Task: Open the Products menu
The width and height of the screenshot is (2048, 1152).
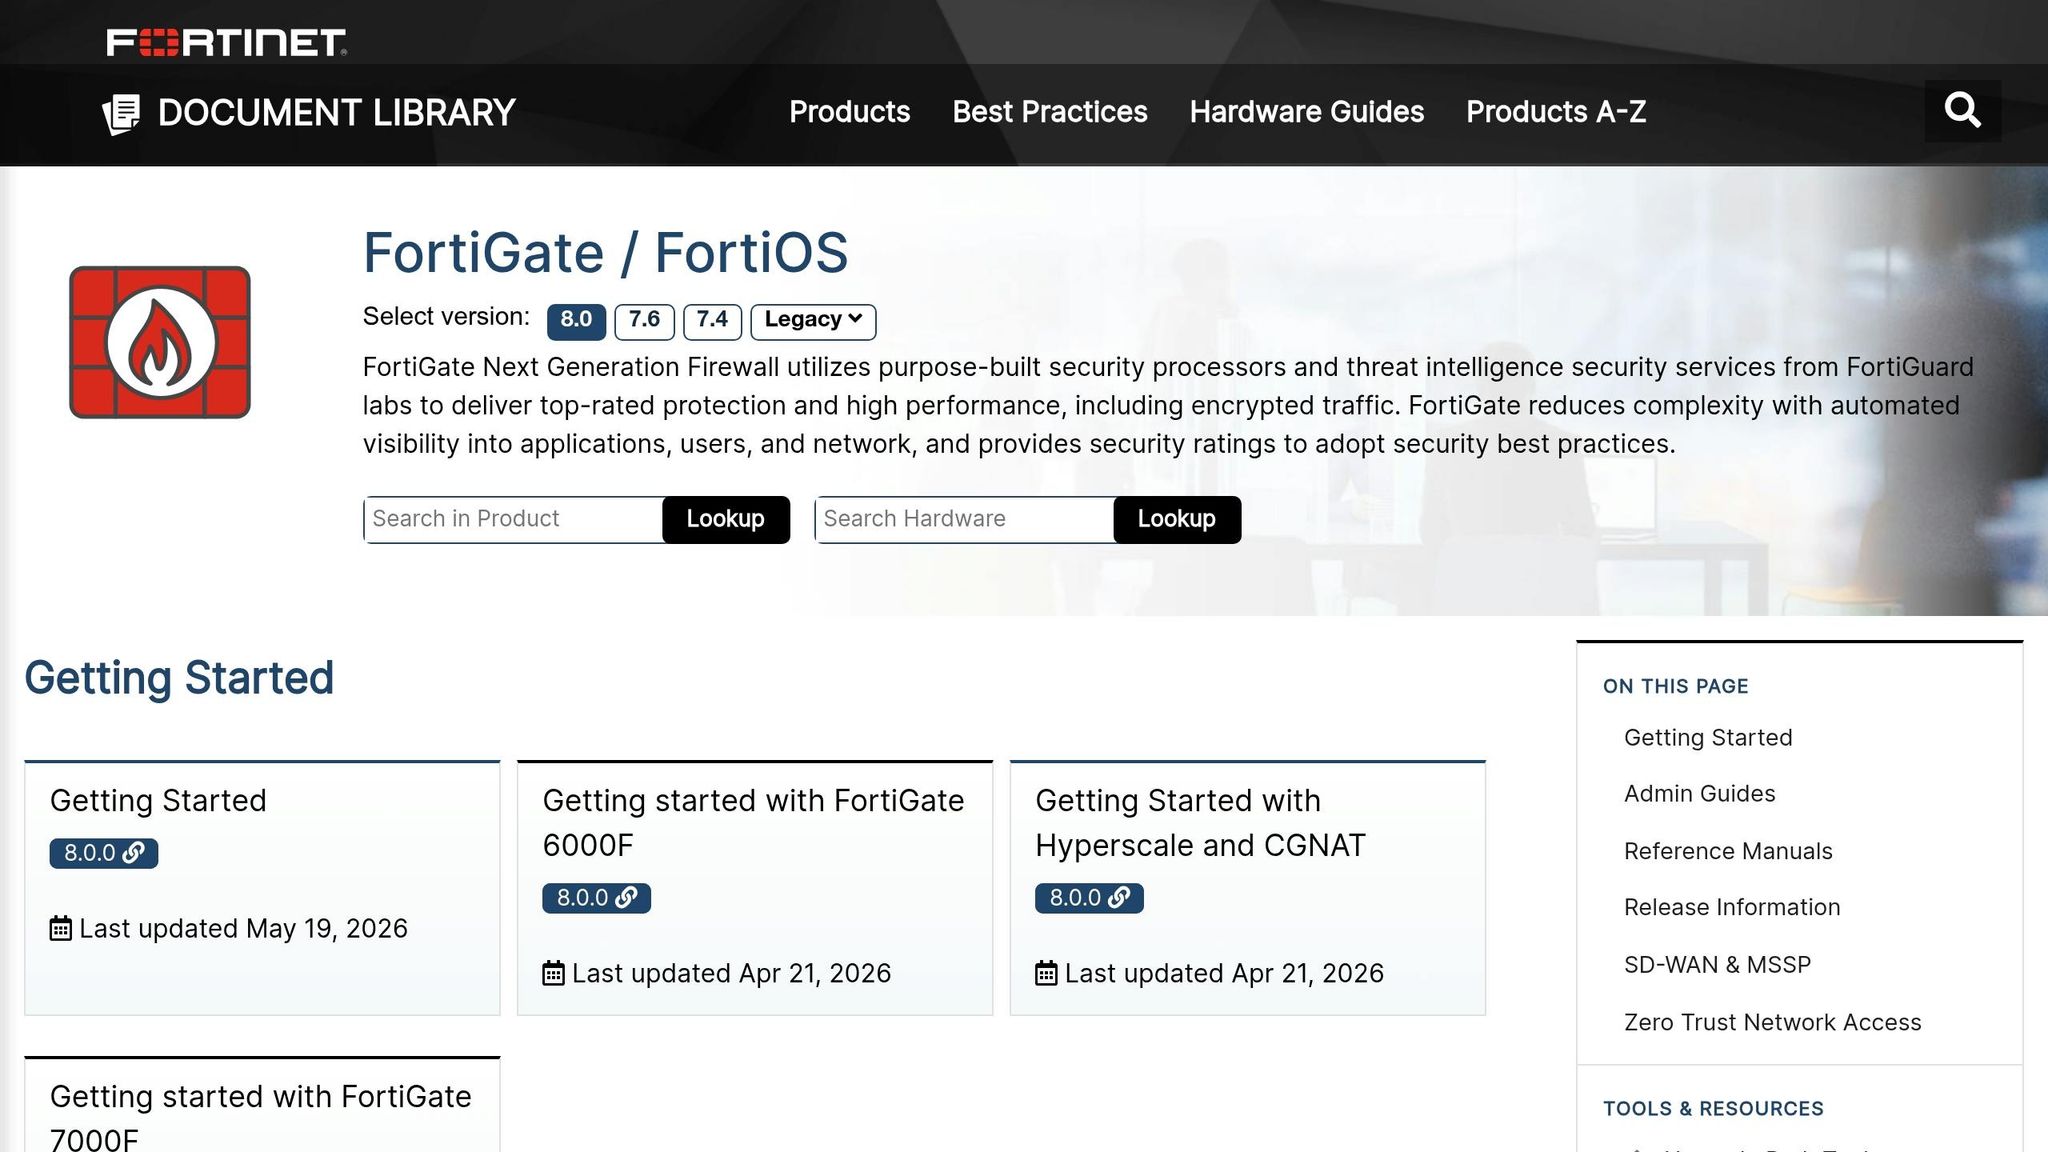Action: click(849, 112)
